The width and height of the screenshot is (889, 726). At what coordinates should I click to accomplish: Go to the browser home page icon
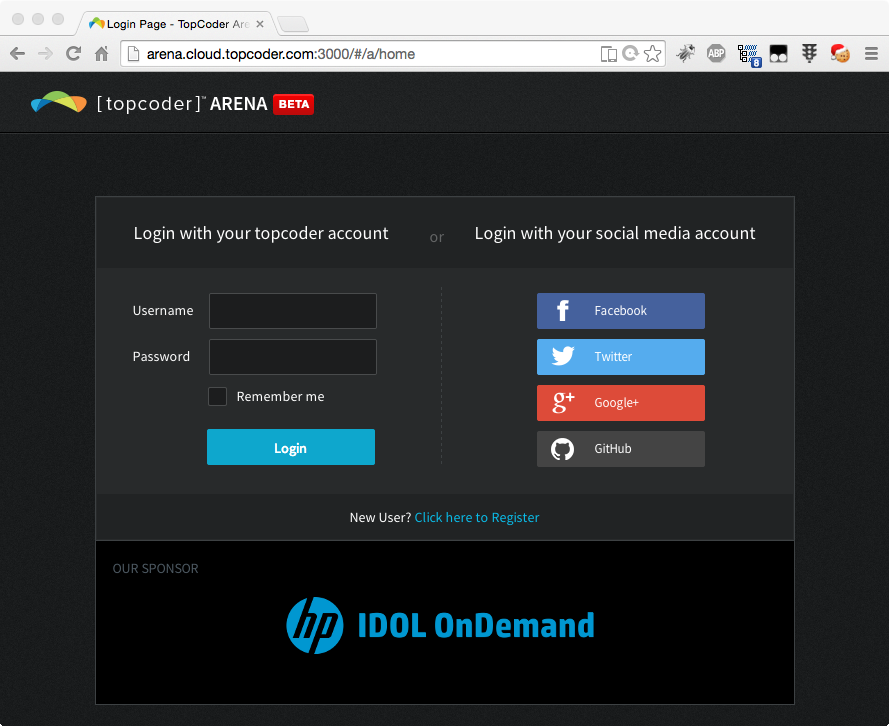click(x=101, y=54)
